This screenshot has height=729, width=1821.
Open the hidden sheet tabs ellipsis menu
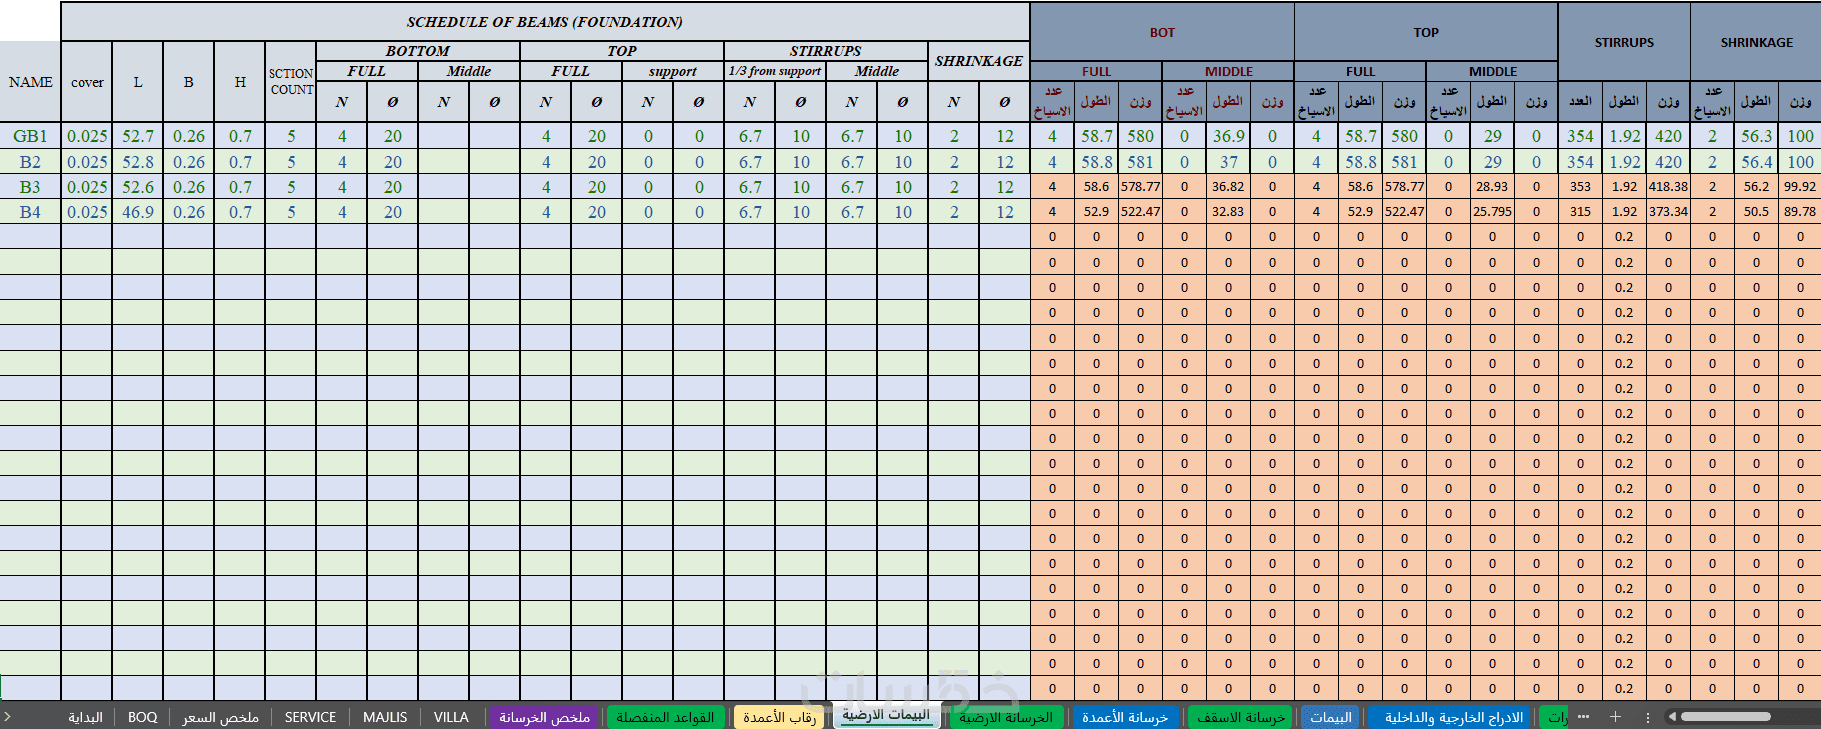(x=1583, y=716)
